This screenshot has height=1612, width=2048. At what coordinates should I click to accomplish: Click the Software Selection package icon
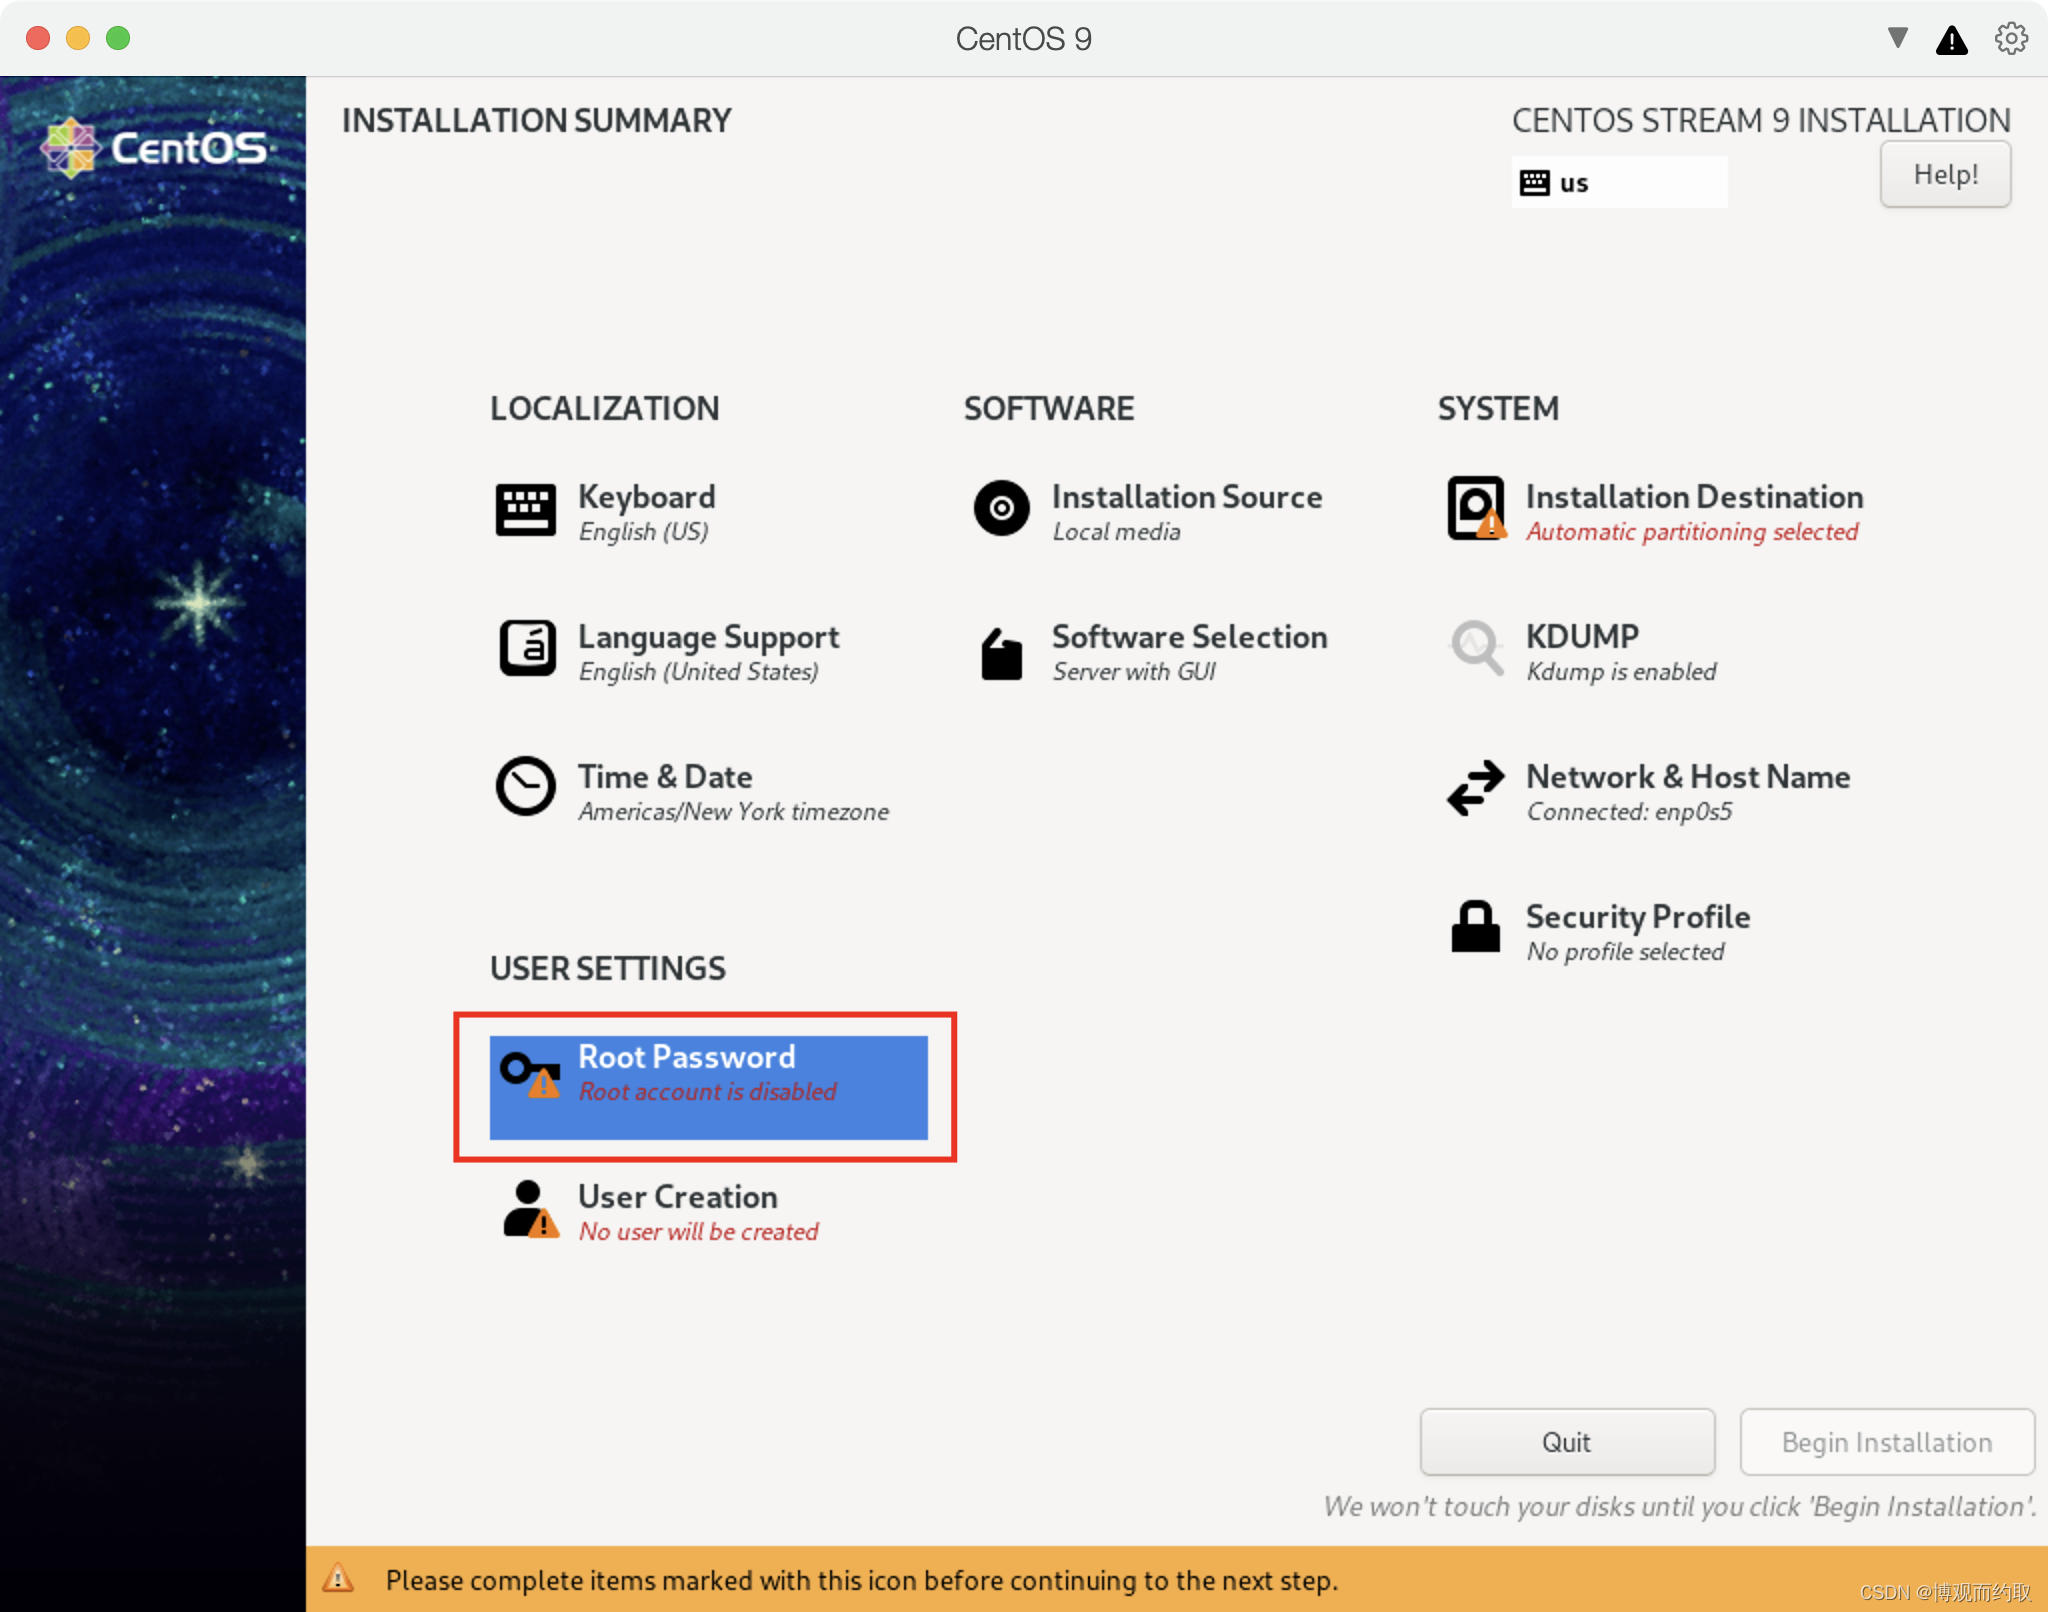point(1001,654)
